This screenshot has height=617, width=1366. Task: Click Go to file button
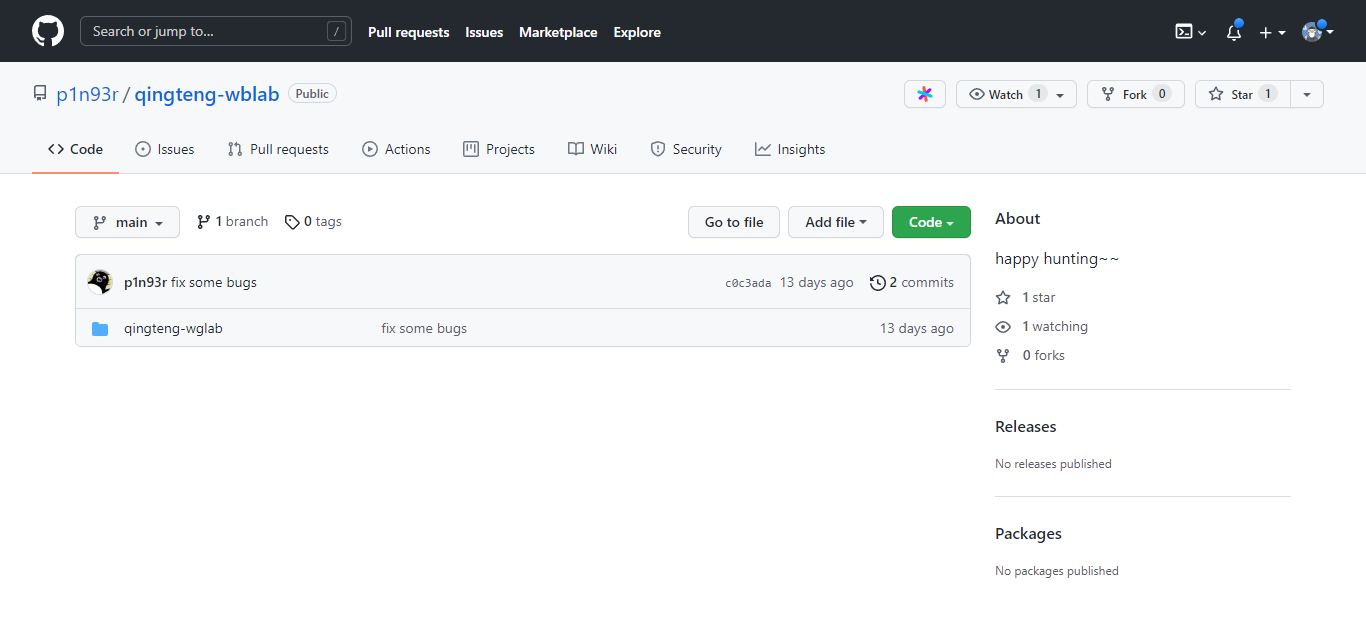coord(734,222)
